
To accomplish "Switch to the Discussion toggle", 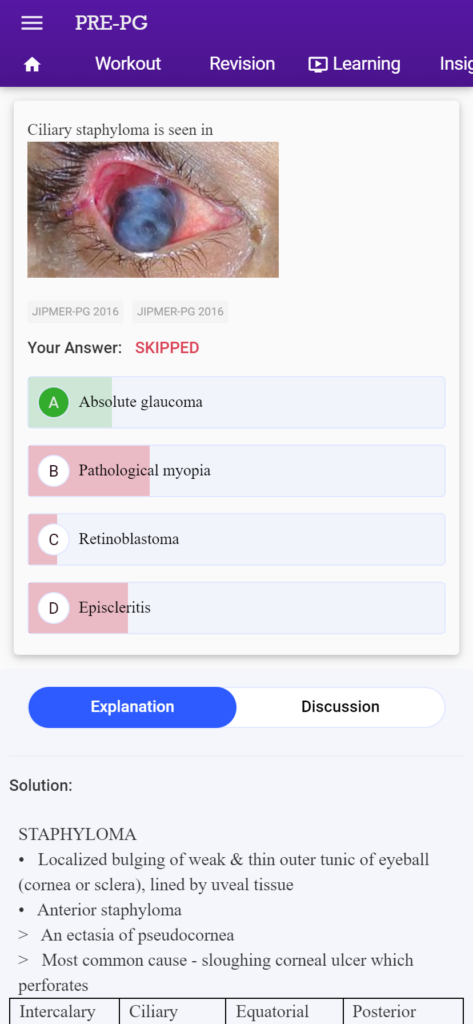I will [340, 707].
